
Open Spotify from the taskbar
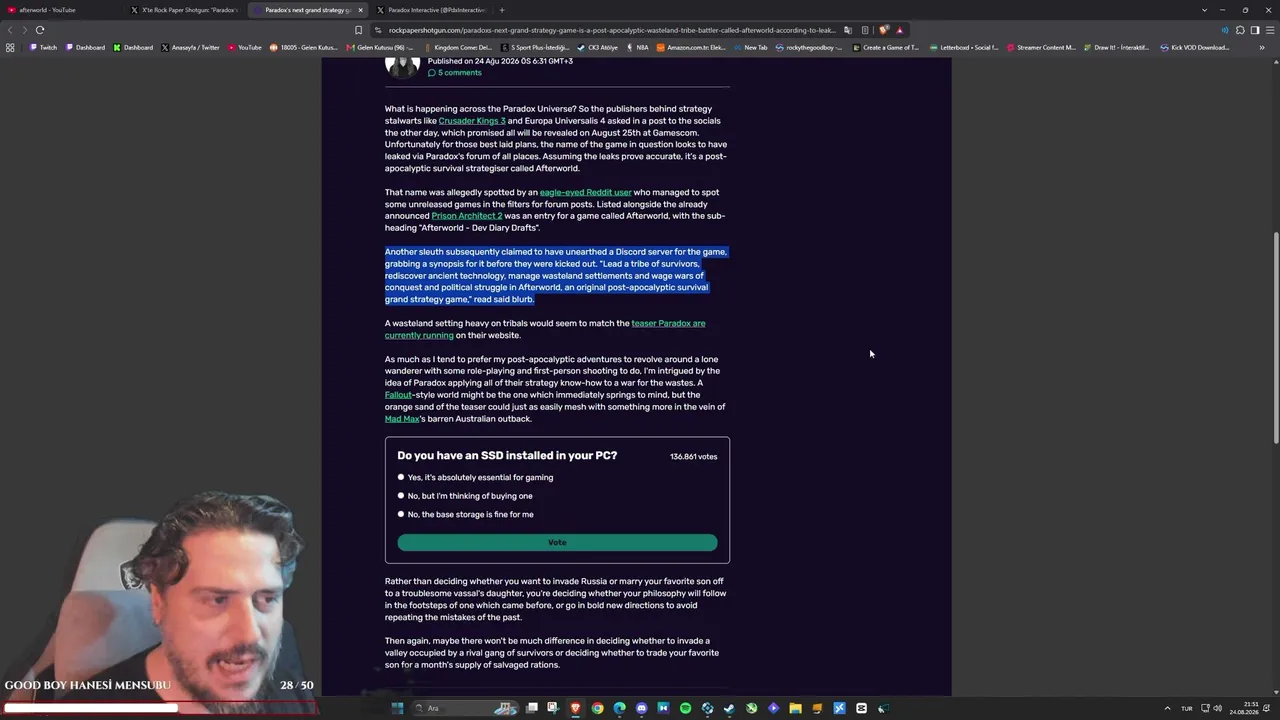pos(685,708)
